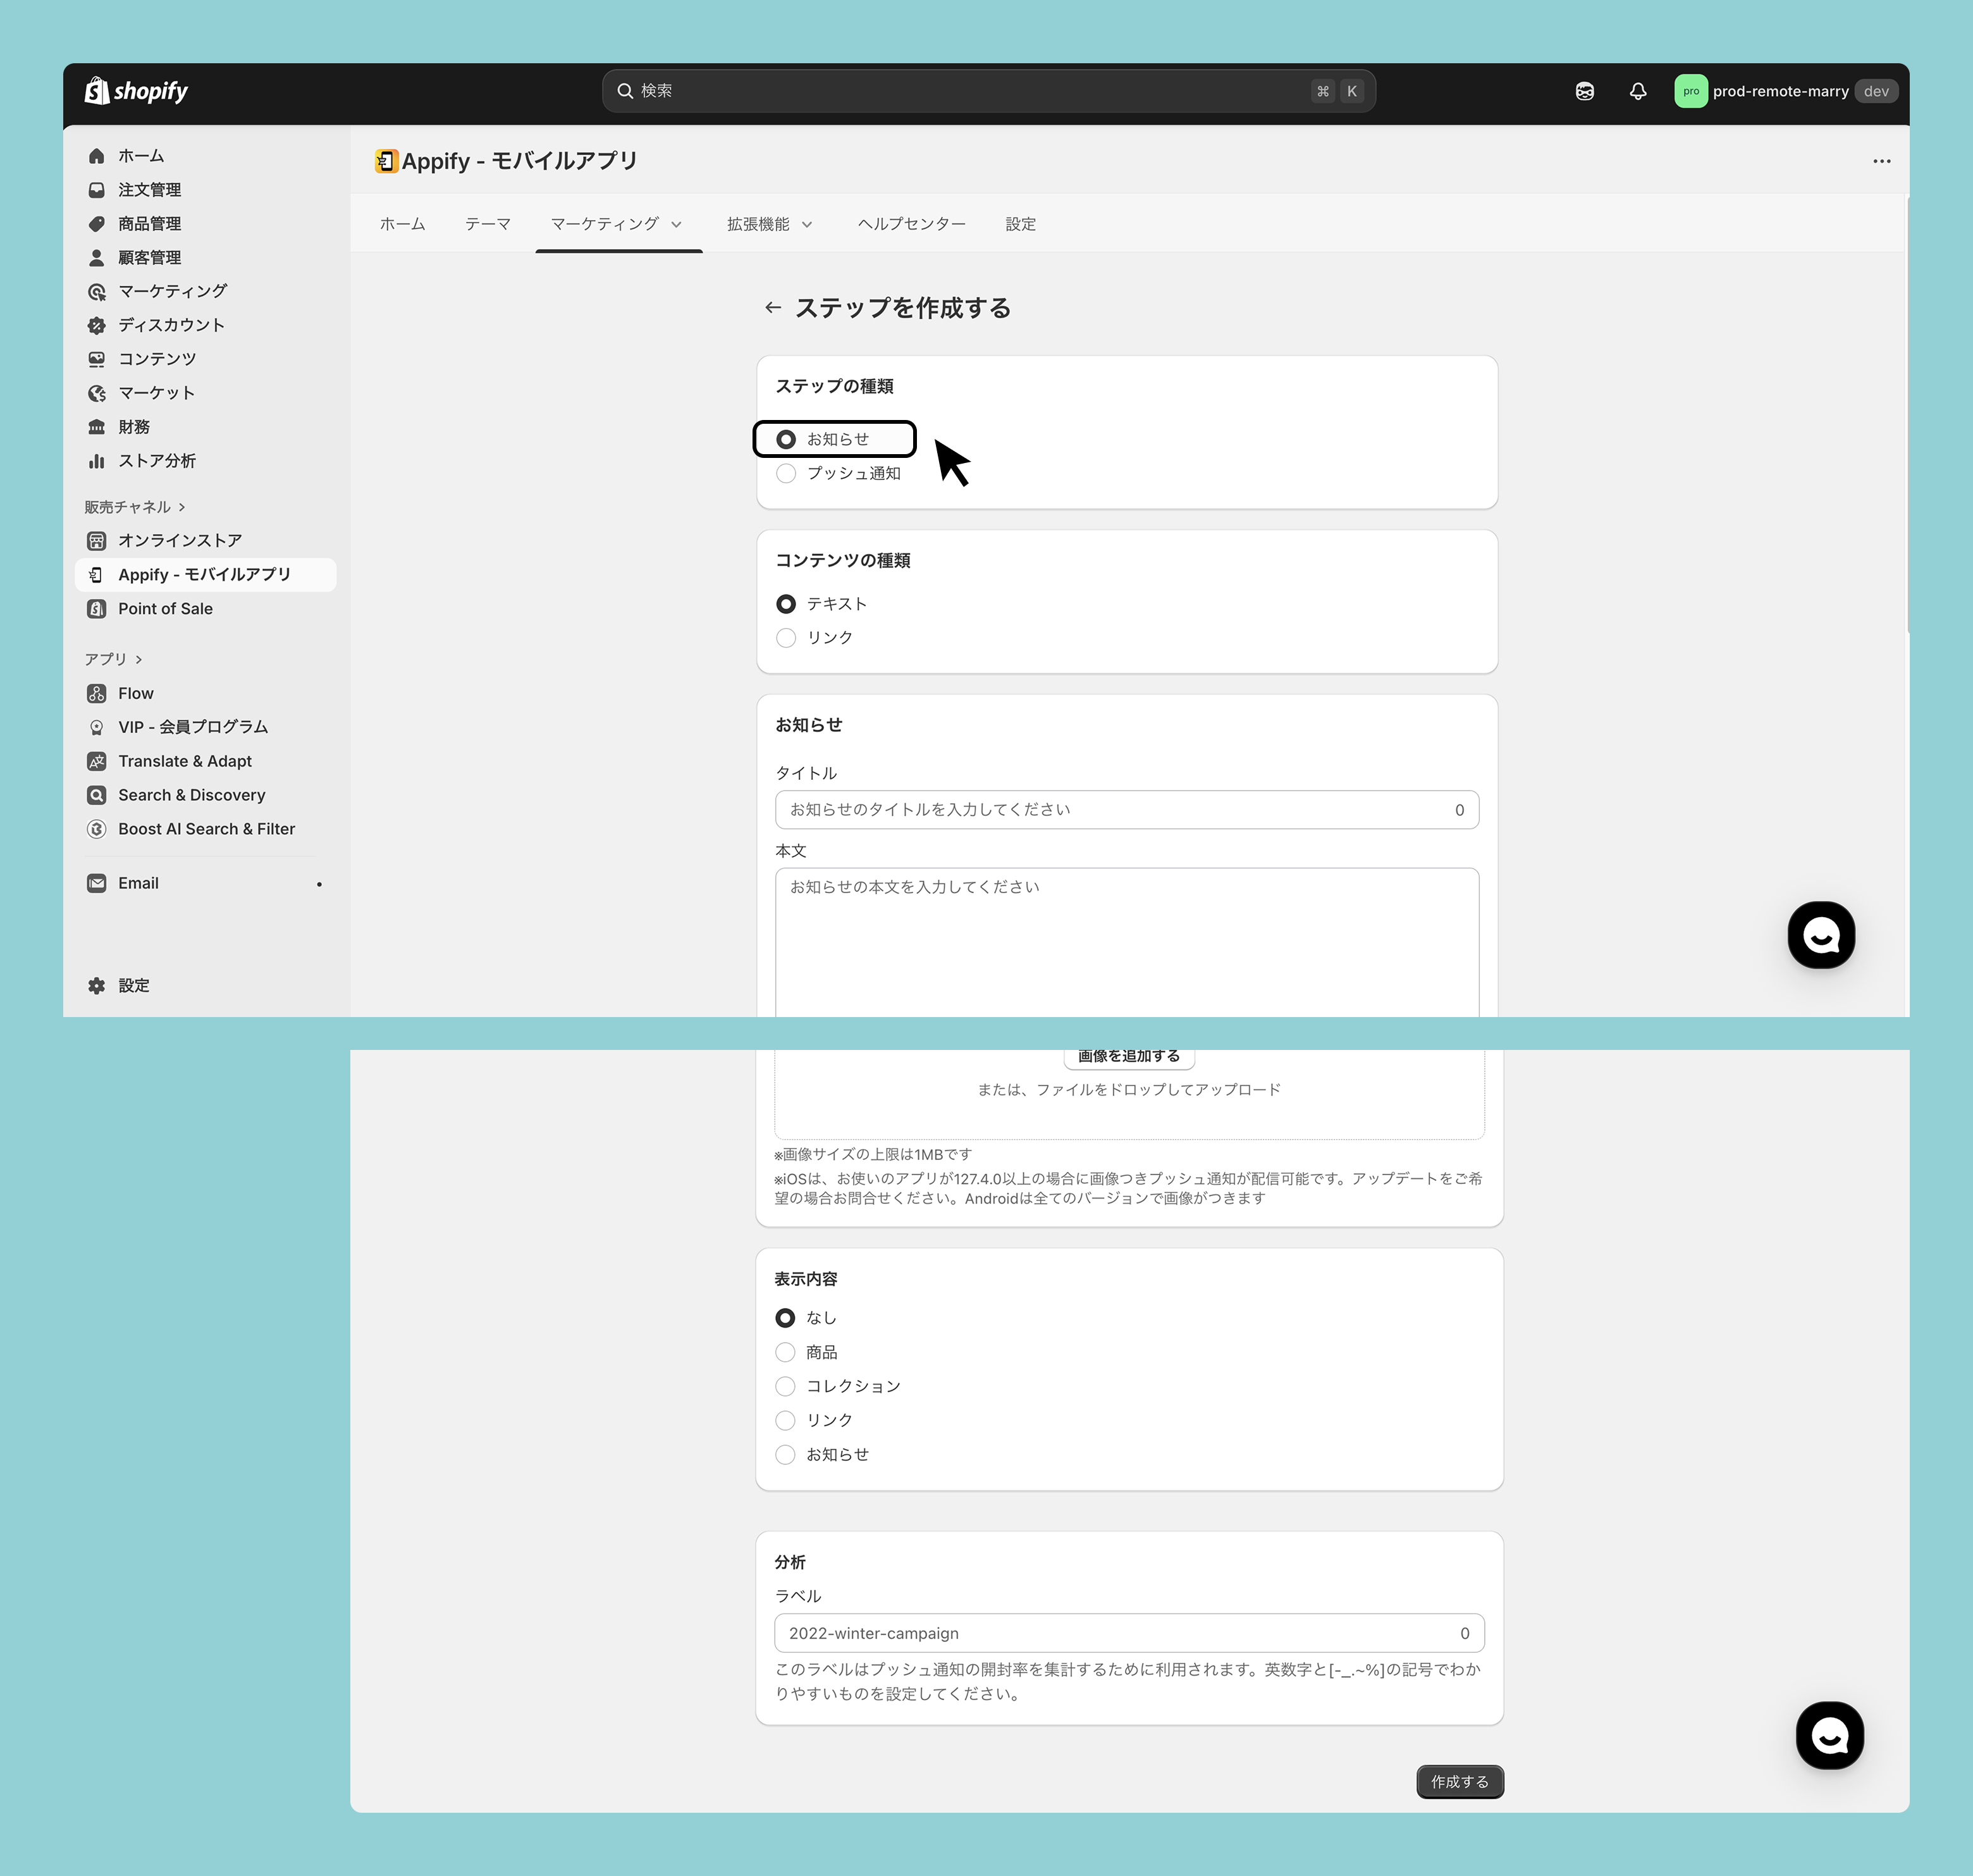Open the Sidekick assistant icon in top bar

1584,91
